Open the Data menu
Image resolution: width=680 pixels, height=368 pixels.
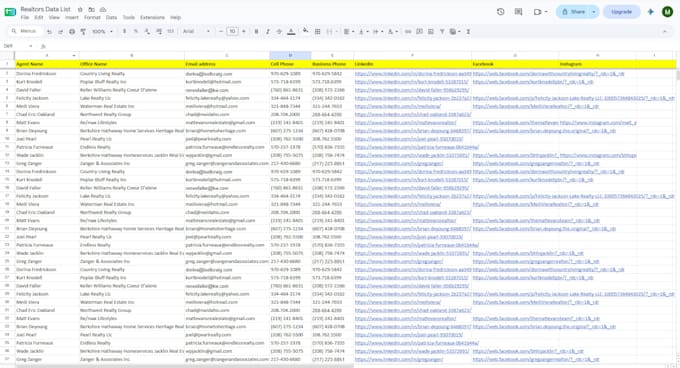(111, 18)
